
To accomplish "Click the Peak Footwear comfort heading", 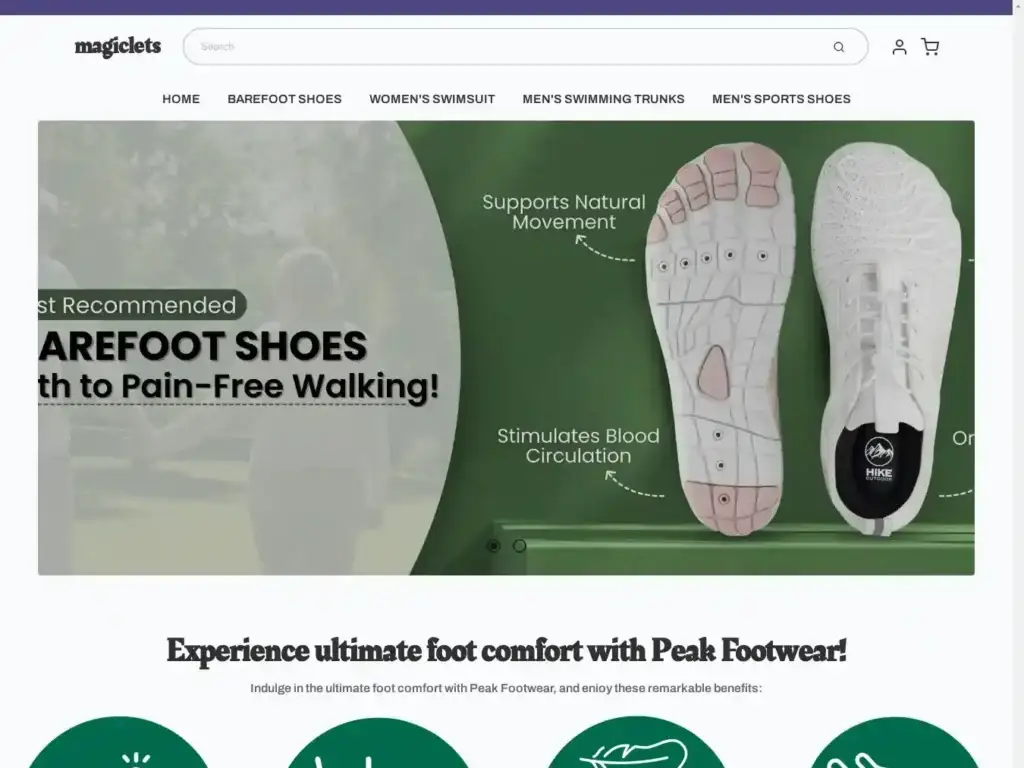I will pyautogui.click(x=506, y=651).
